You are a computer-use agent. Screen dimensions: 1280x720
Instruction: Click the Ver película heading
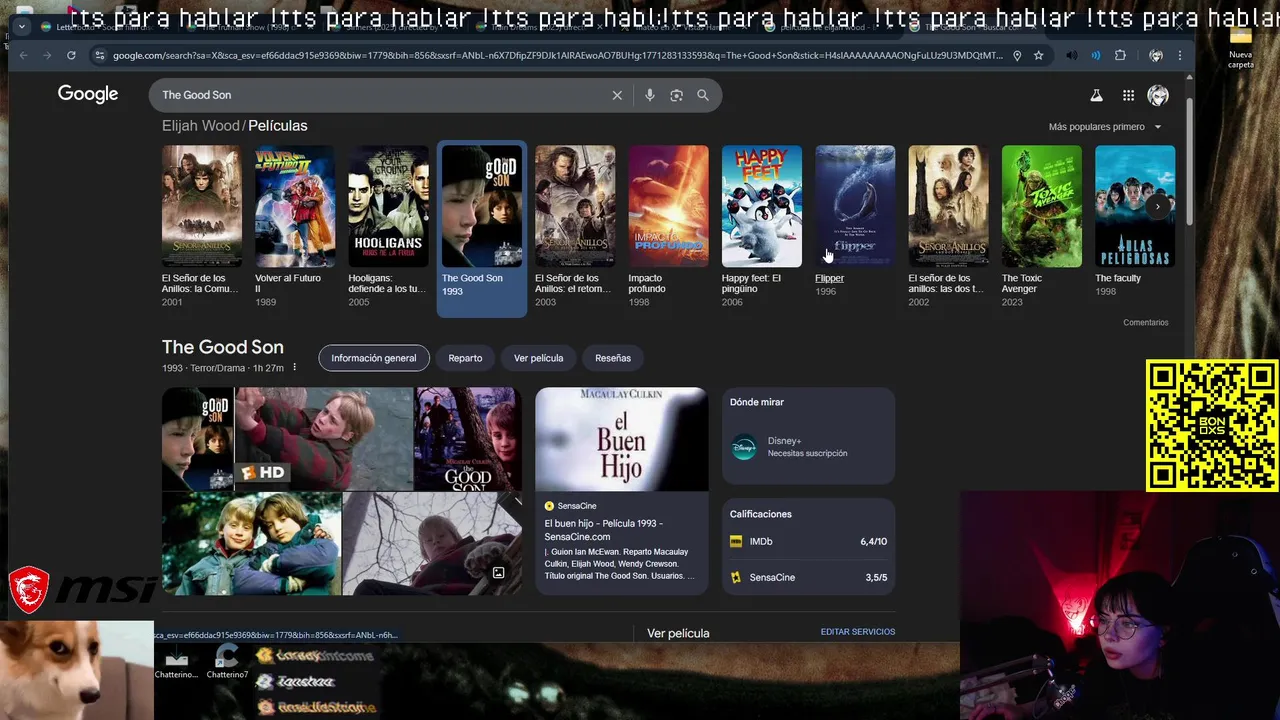click(678, 633)
